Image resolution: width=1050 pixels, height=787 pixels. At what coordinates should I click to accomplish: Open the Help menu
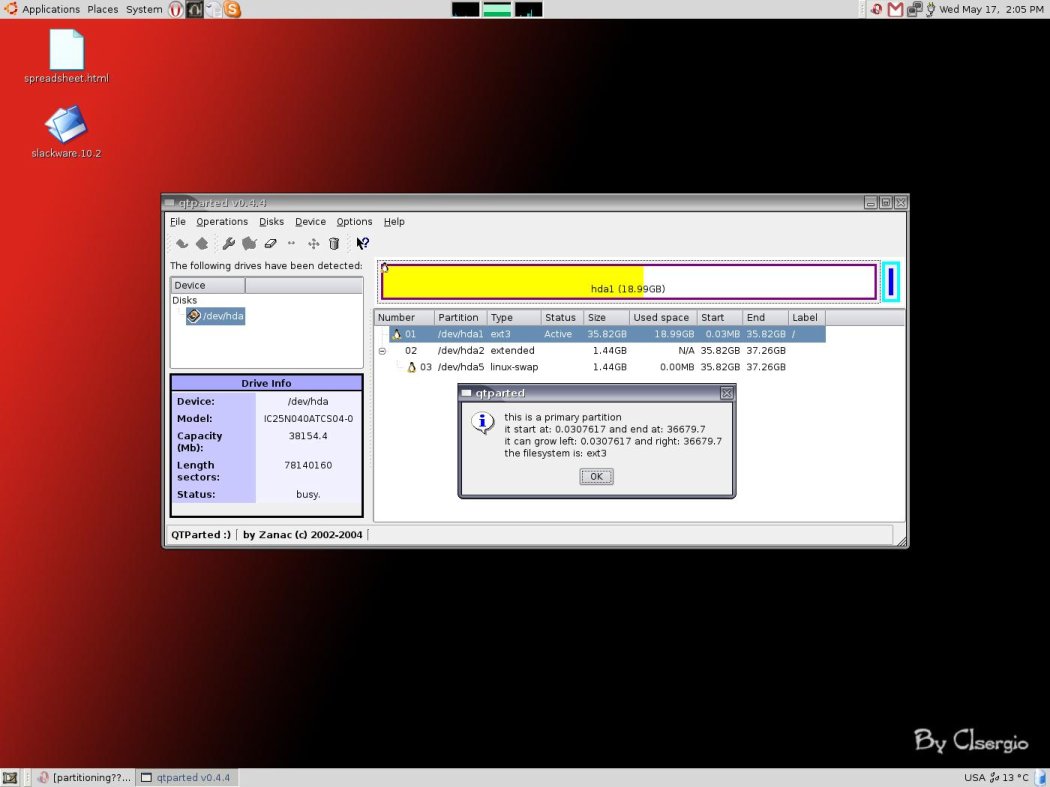coord(394,222)
